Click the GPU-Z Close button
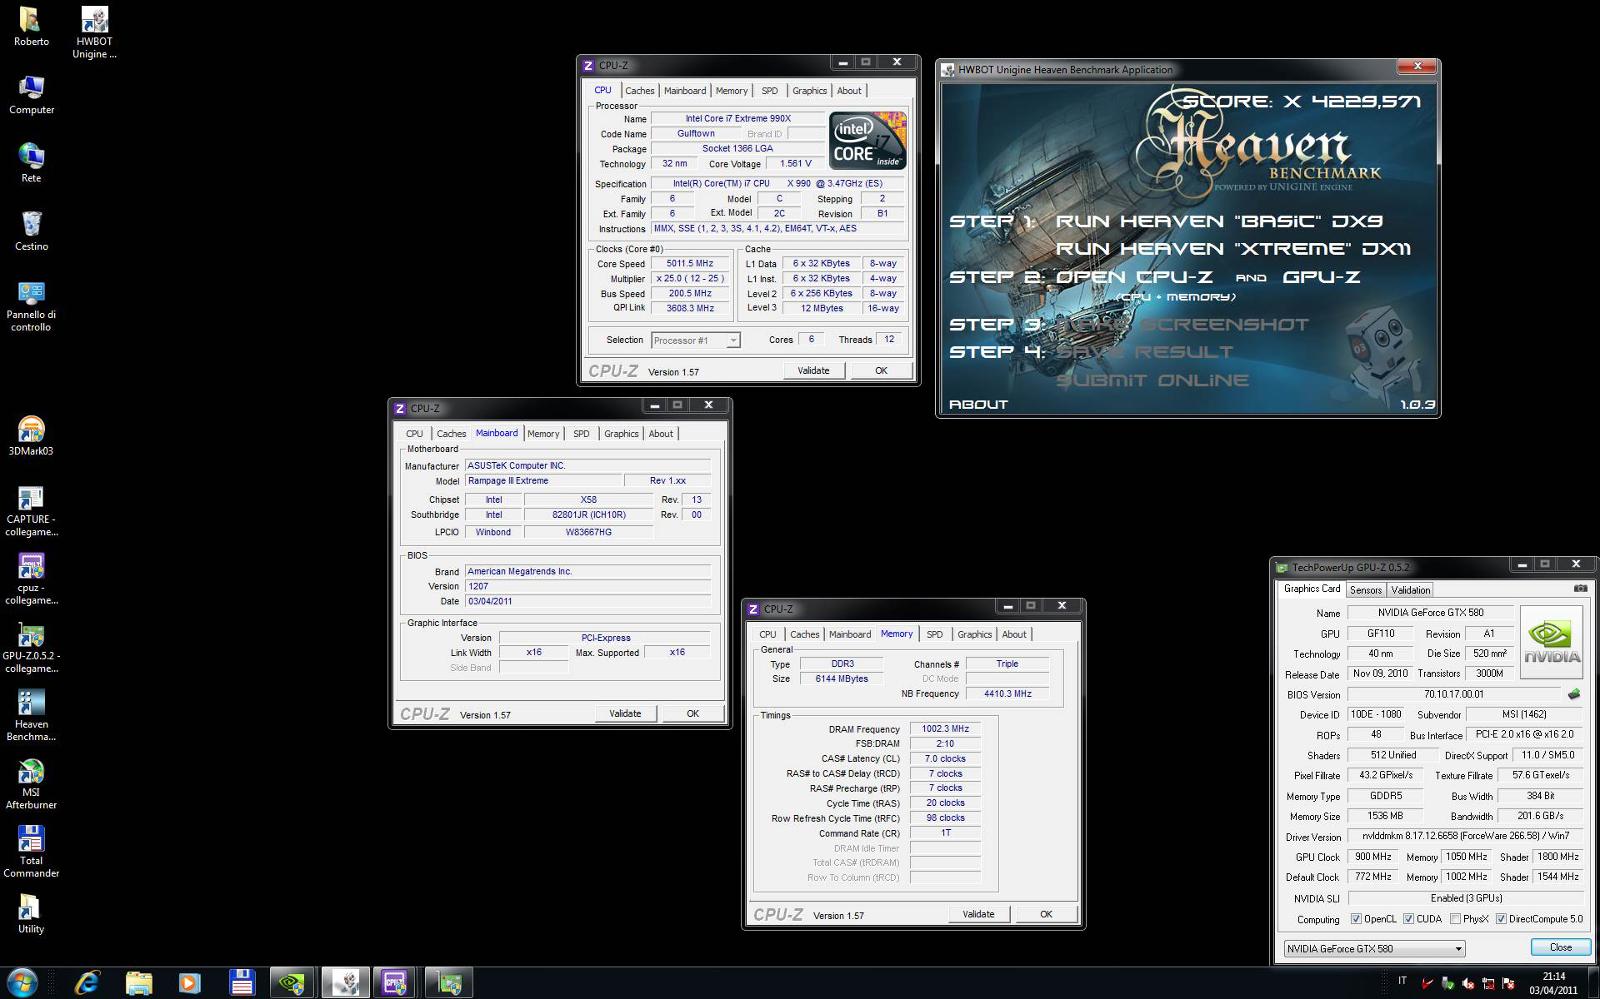Image resolution: width=1600 pixels, height=999 pixels. [x=1560, y=947]
